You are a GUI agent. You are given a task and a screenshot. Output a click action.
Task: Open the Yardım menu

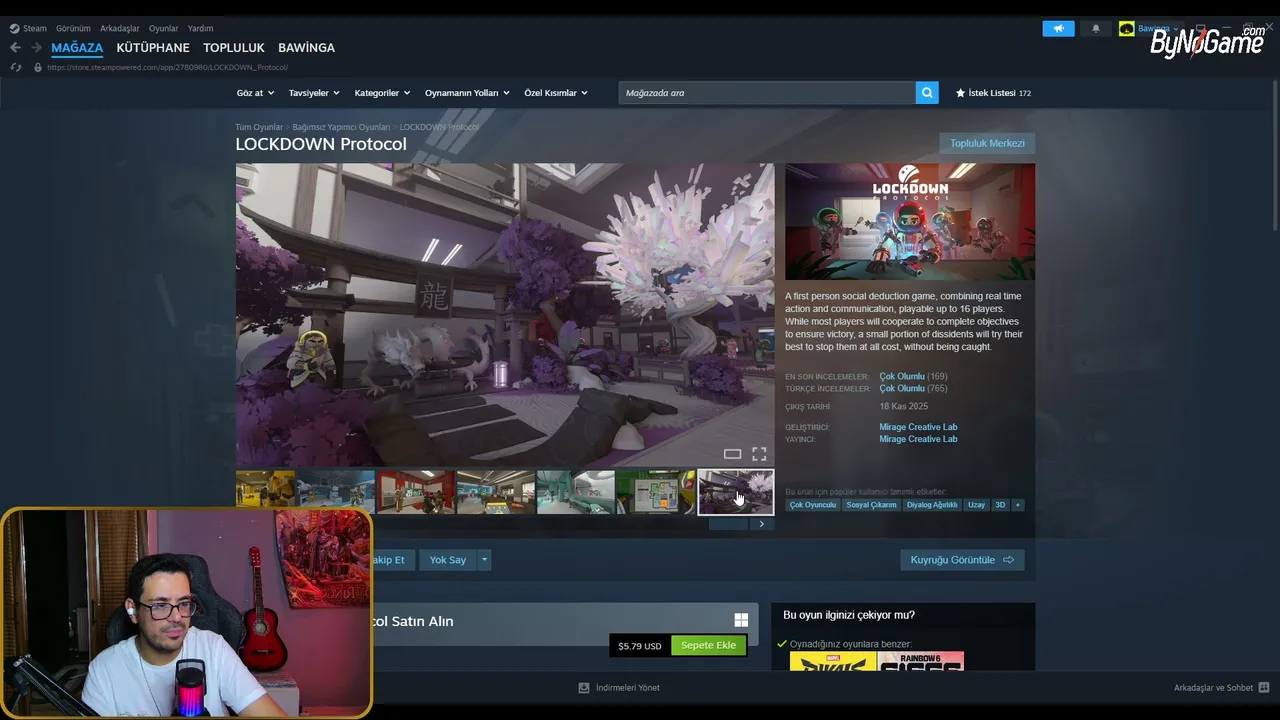(x=200, y=28)
